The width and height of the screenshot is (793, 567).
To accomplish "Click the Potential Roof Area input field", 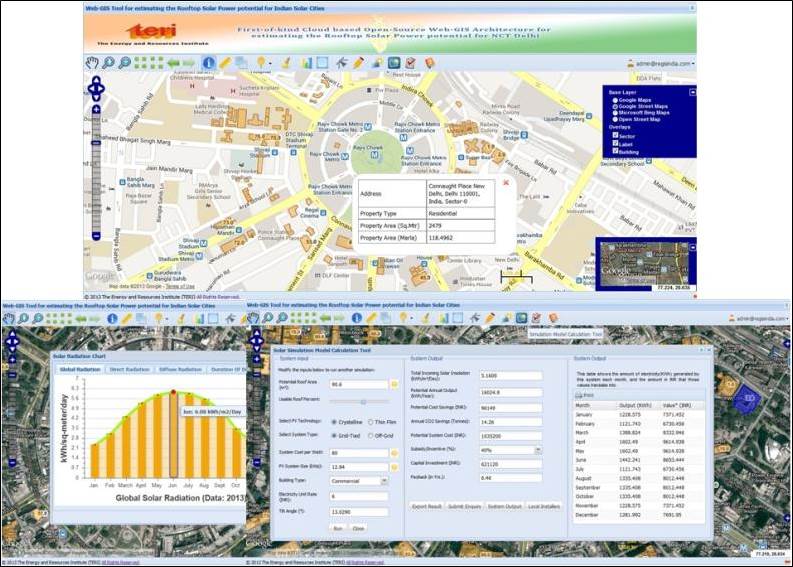I will [x=359, y=385].
